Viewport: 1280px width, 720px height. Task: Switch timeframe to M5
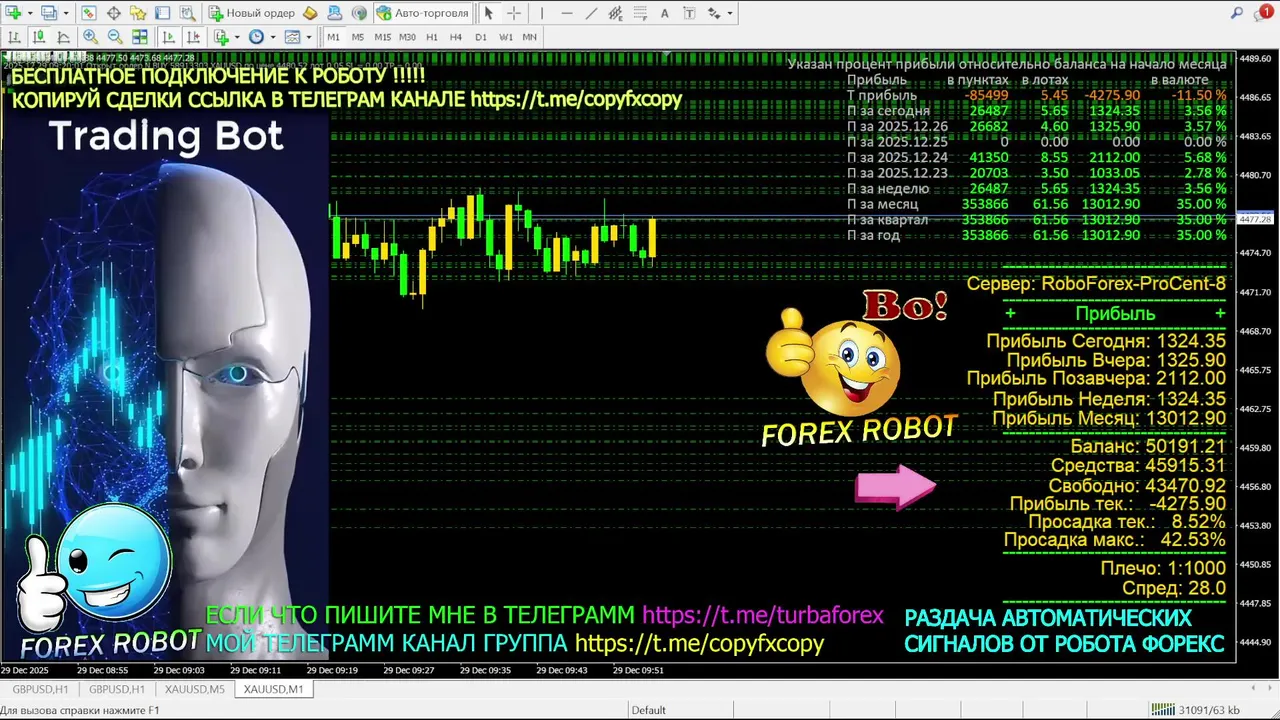tap(358, 37)
